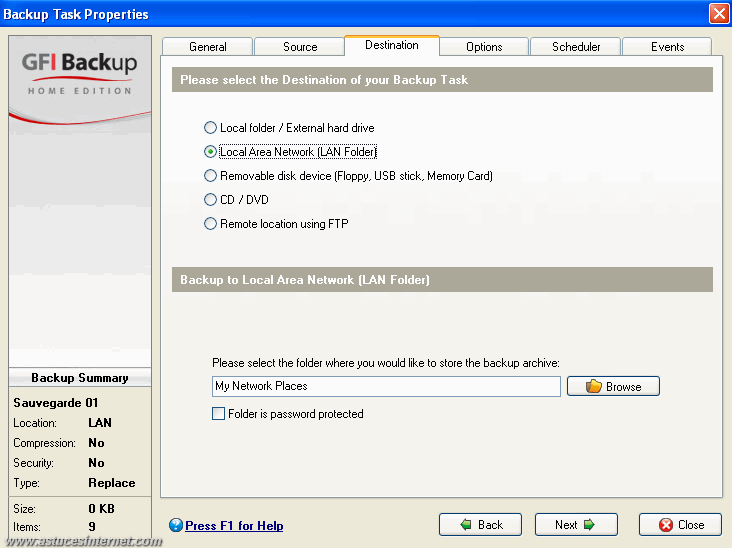Choose Remote location using FTP
The image size is (732, 548).
276,224
